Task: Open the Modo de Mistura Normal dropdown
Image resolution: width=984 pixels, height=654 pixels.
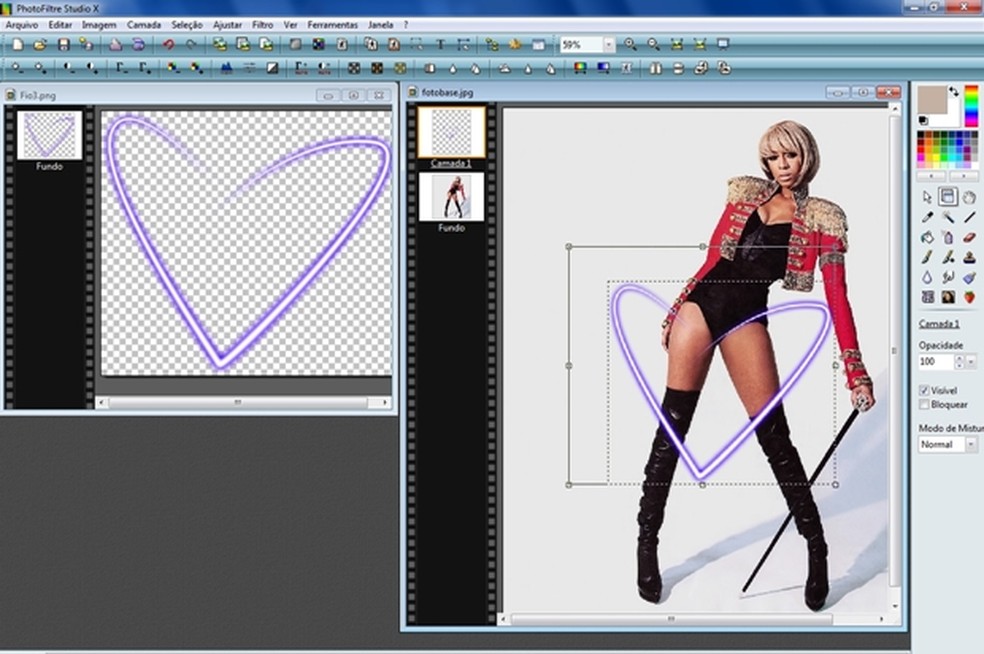Action: [971, 444]
